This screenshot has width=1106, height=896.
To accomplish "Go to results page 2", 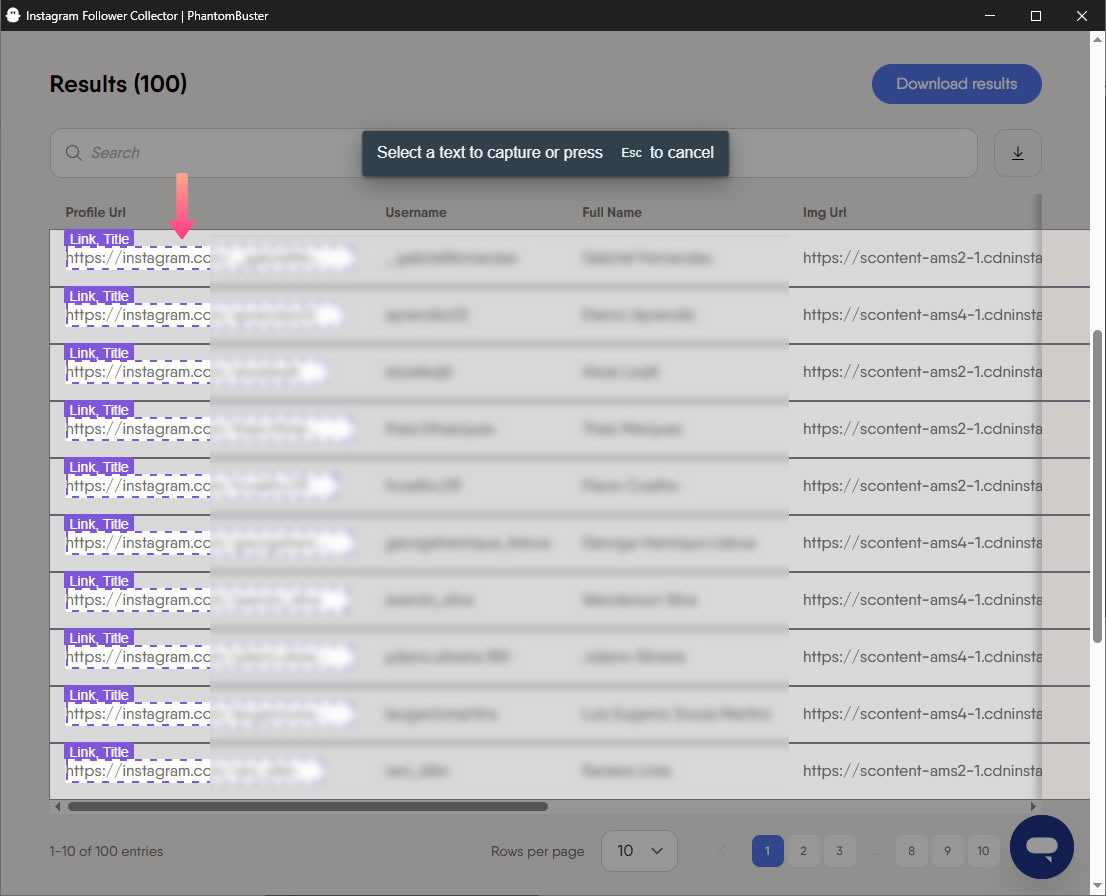I will pyautogui.click(x=803, y=851).
